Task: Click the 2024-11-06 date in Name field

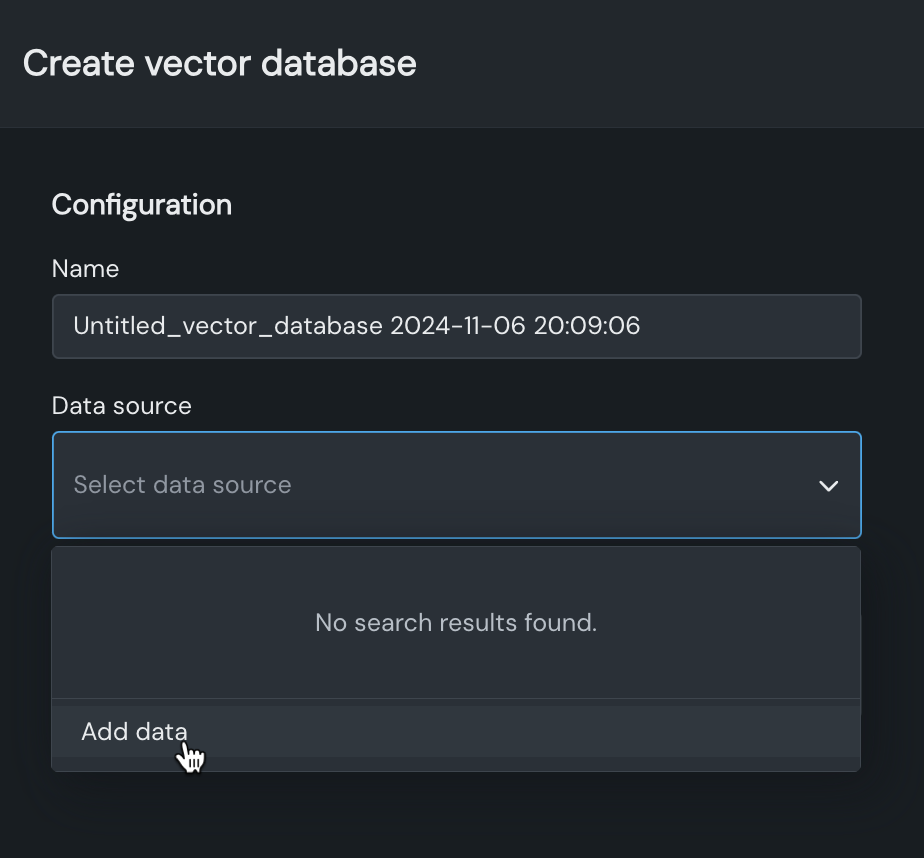Action: (x=457, y=326)
